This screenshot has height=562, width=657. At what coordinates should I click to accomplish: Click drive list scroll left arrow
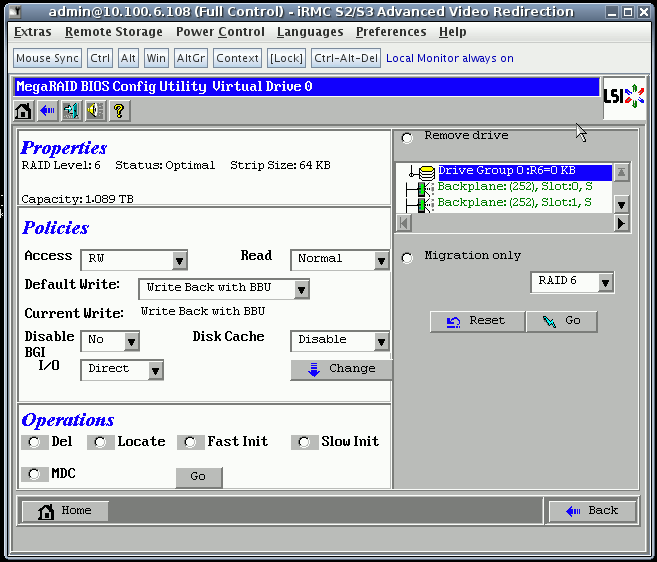404,223
